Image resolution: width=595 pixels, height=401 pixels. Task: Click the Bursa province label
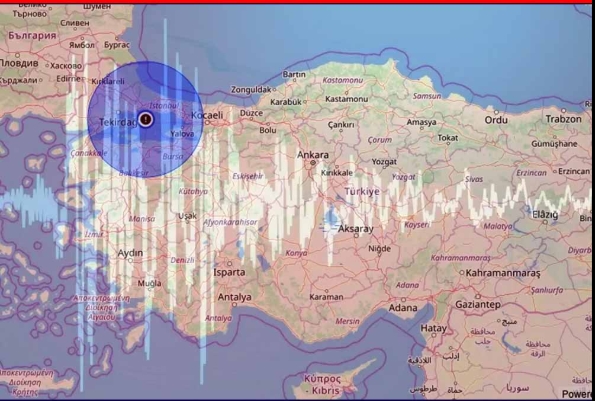(x=173, y=156)
